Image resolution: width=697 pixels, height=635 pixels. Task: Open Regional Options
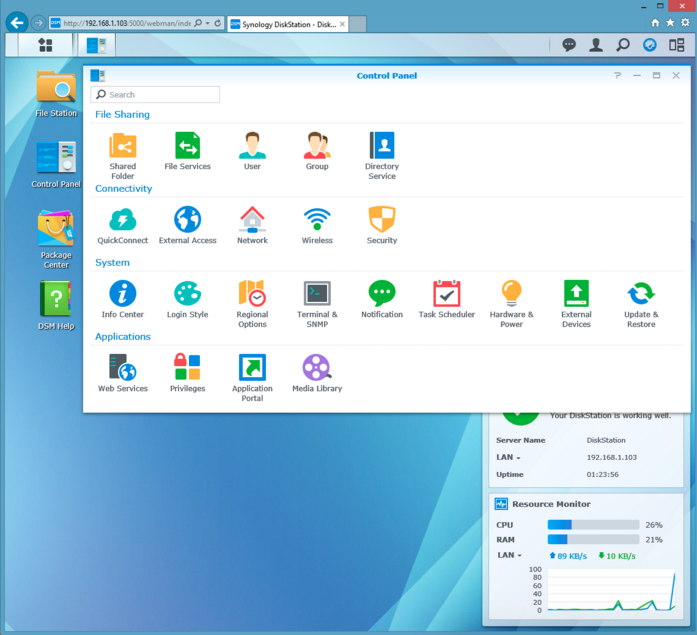(252, 304)
